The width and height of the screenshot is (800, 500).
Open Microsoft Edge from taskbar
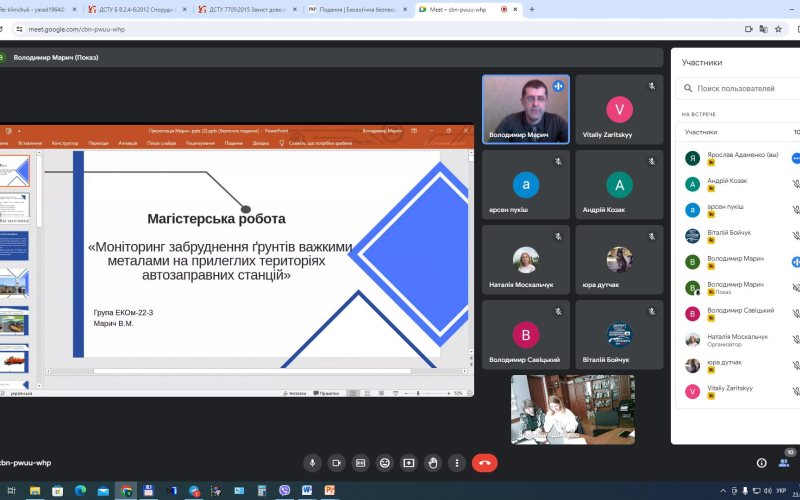tap(80, 491)
